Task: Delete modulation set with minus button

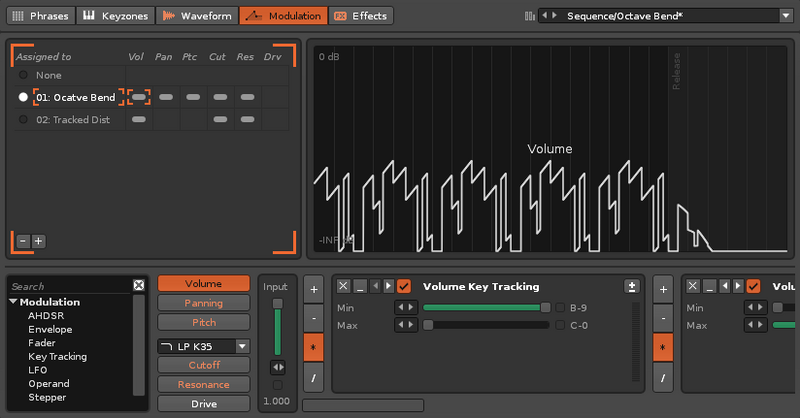Action: pos(23,240)
